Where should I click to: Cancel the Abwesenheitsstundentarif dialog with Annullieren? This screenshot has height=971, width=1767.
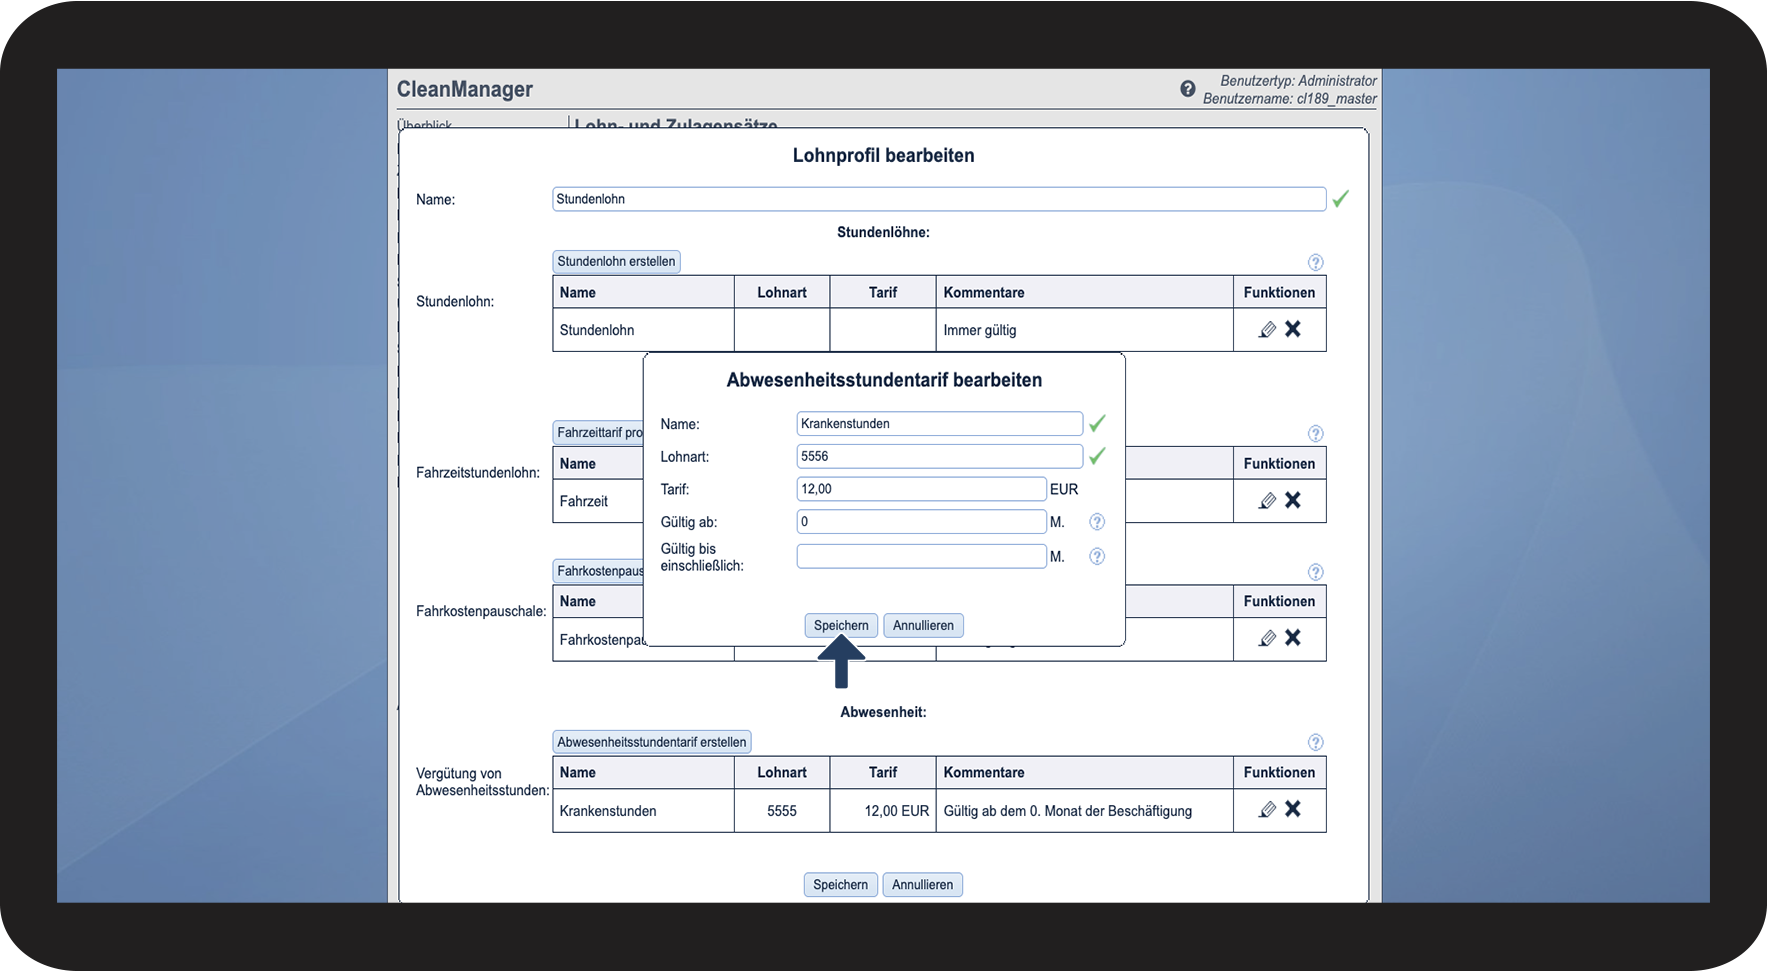(923, 626)
